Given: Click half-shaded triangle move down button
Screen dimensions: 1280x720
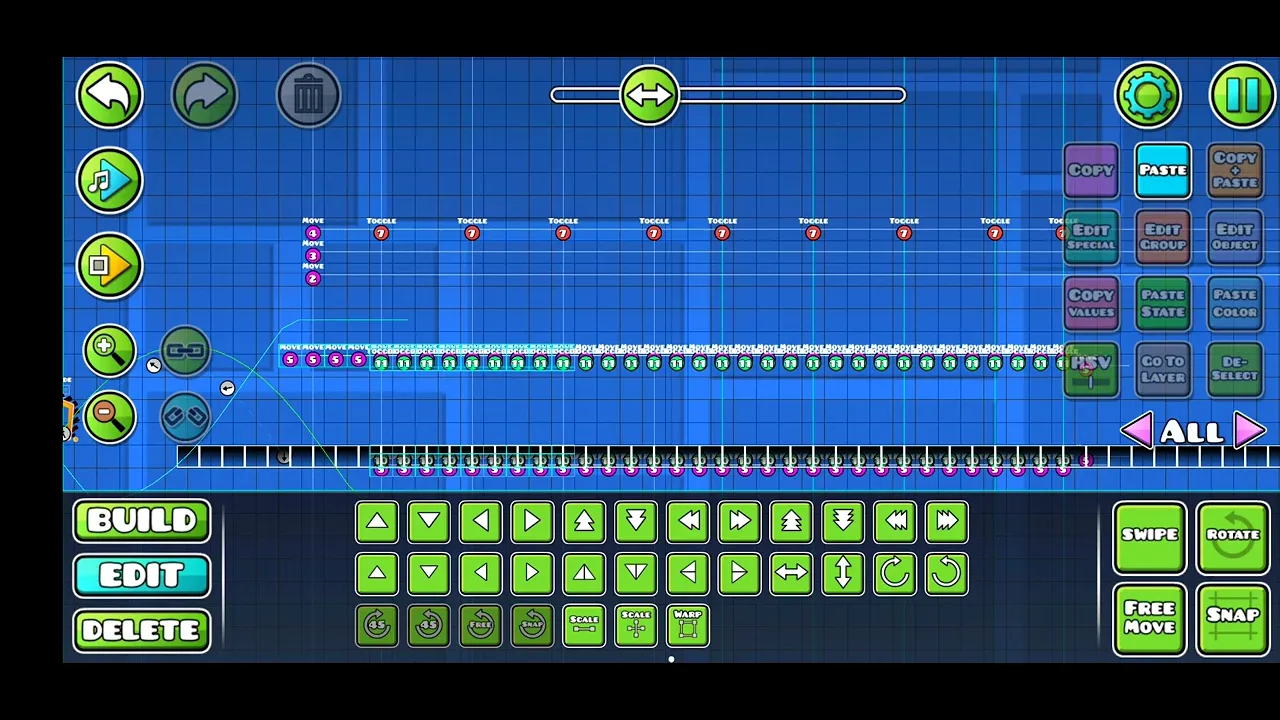Looking at the screenshot, I should [x=636, y=573].
